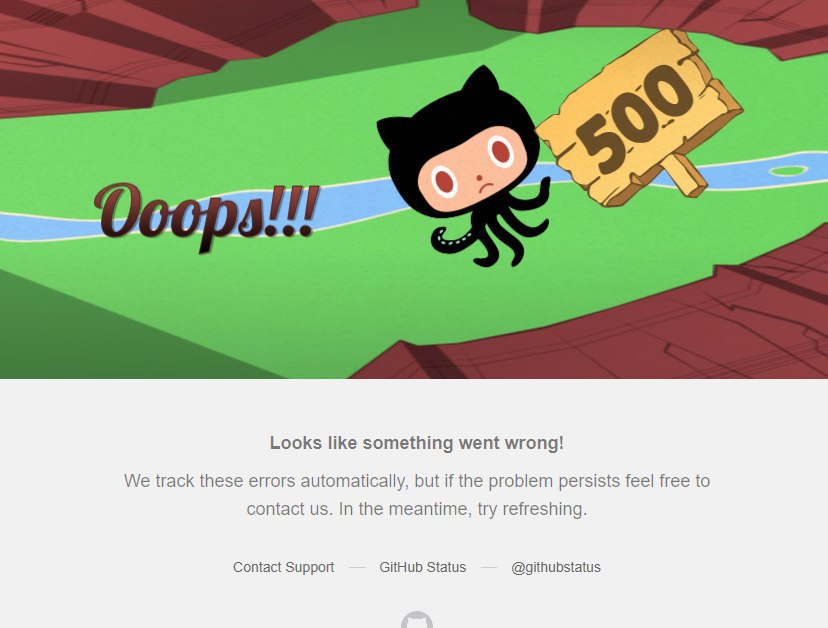The image size is (828, 628).
Task: Click the Ooops!!! title text
Action: (207, 216)
